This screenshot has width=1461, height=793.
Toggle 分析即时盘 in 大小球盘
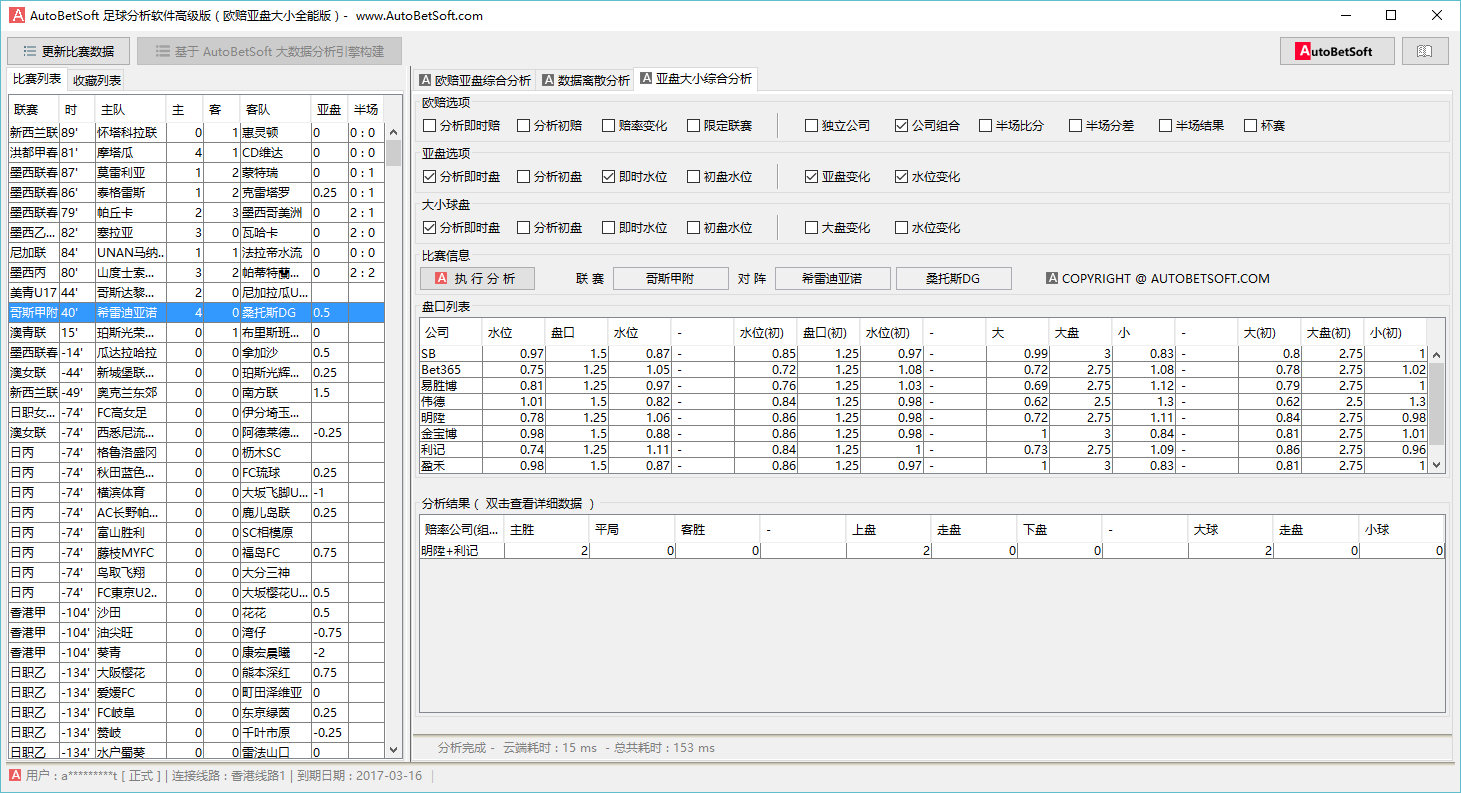[x=462, y=228]
